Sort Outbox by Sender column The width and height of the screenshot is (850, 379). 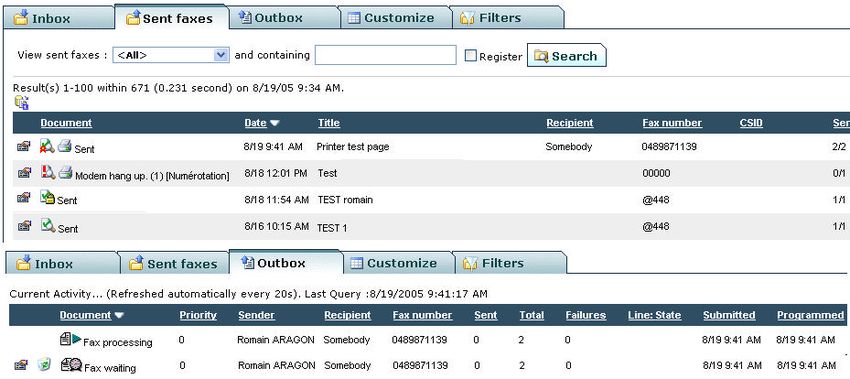(x=256, y=315)
